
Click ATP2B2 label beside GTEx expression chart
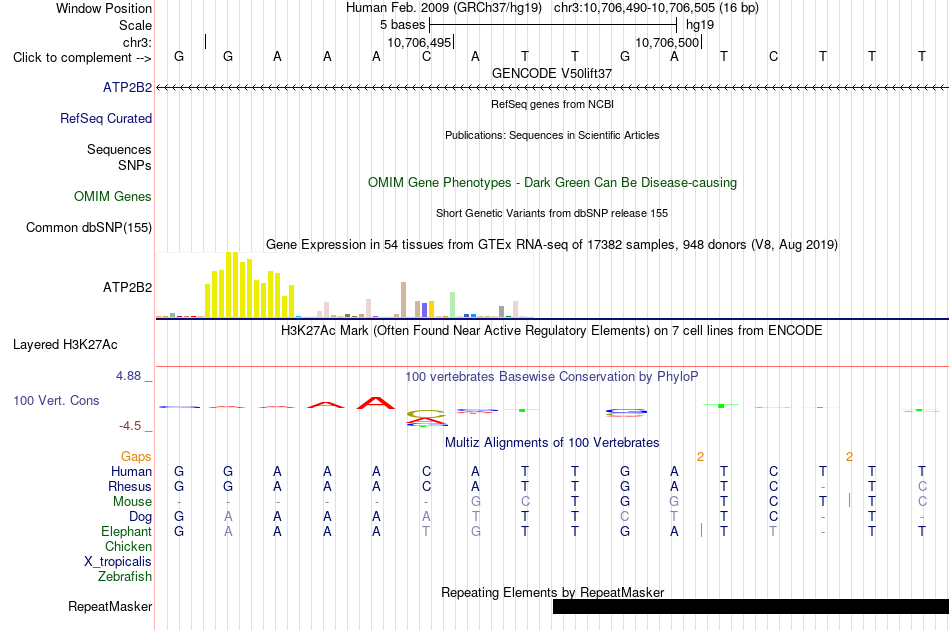coord(127,287)
